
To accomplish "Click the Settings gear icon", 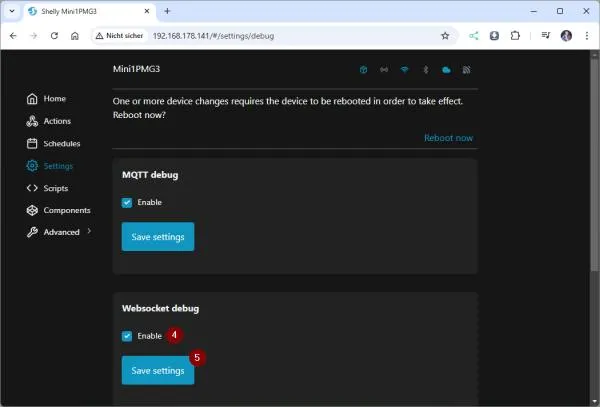I will [x=32, y=166].
